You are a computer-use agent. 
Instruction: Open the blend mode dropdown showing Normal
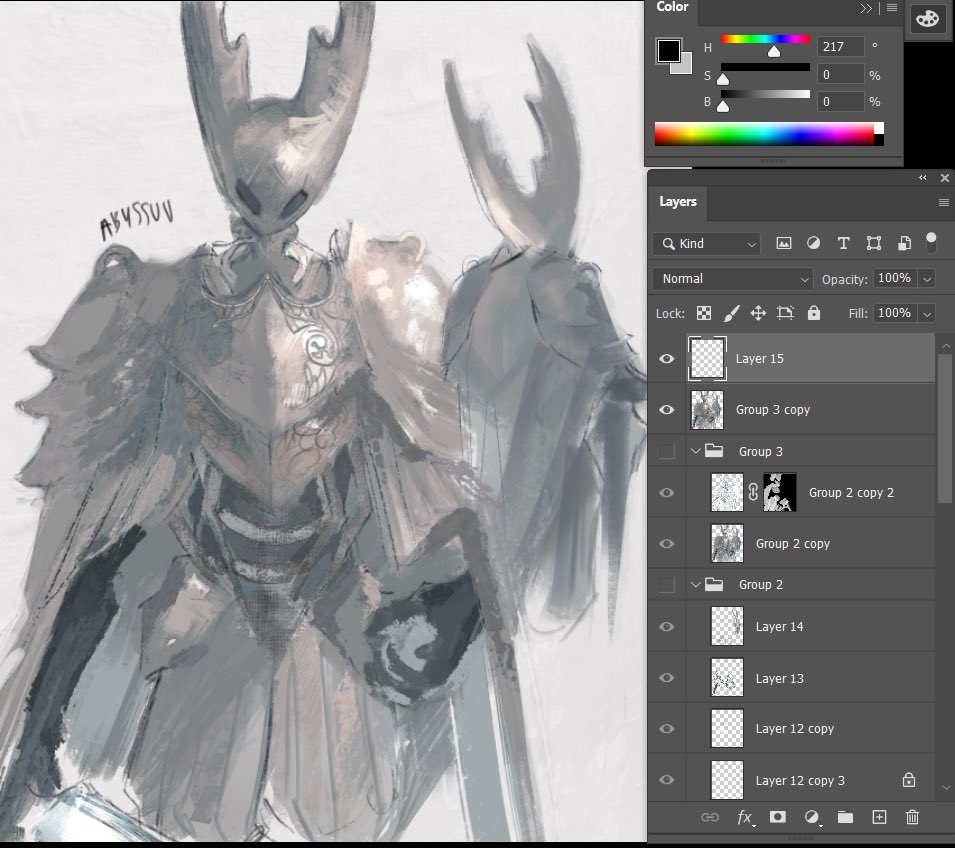[x=732, y=279]
